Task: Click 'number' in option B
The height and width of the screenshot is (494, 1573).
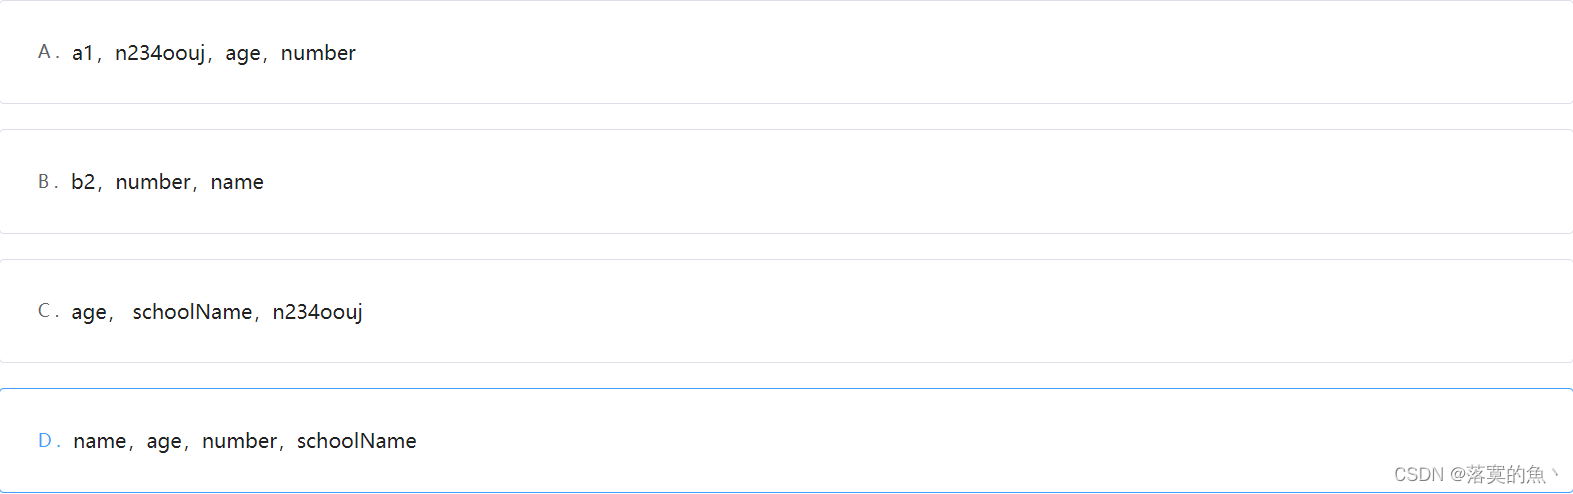Action: click(153, 182)
